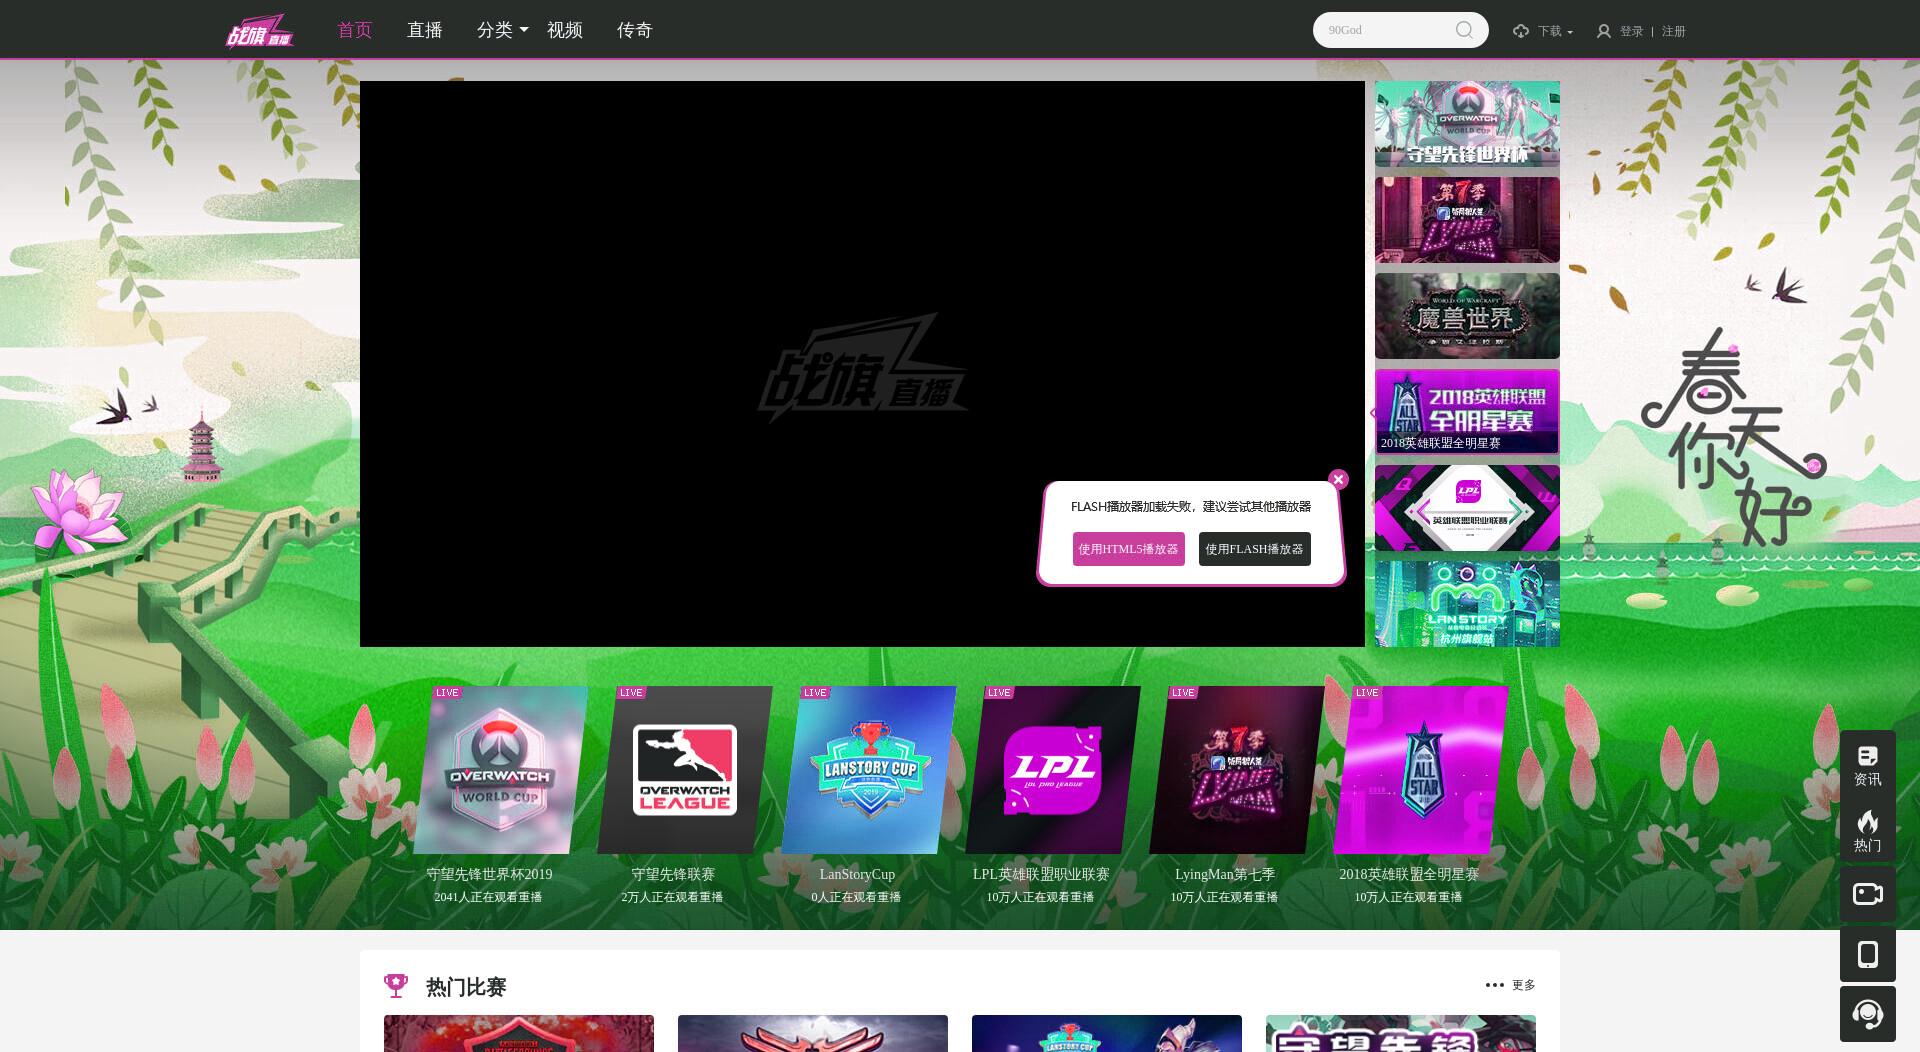Click 使用FLASH播放器 button
The width and height of the screenshot is (1920, 1052).
1254,549
